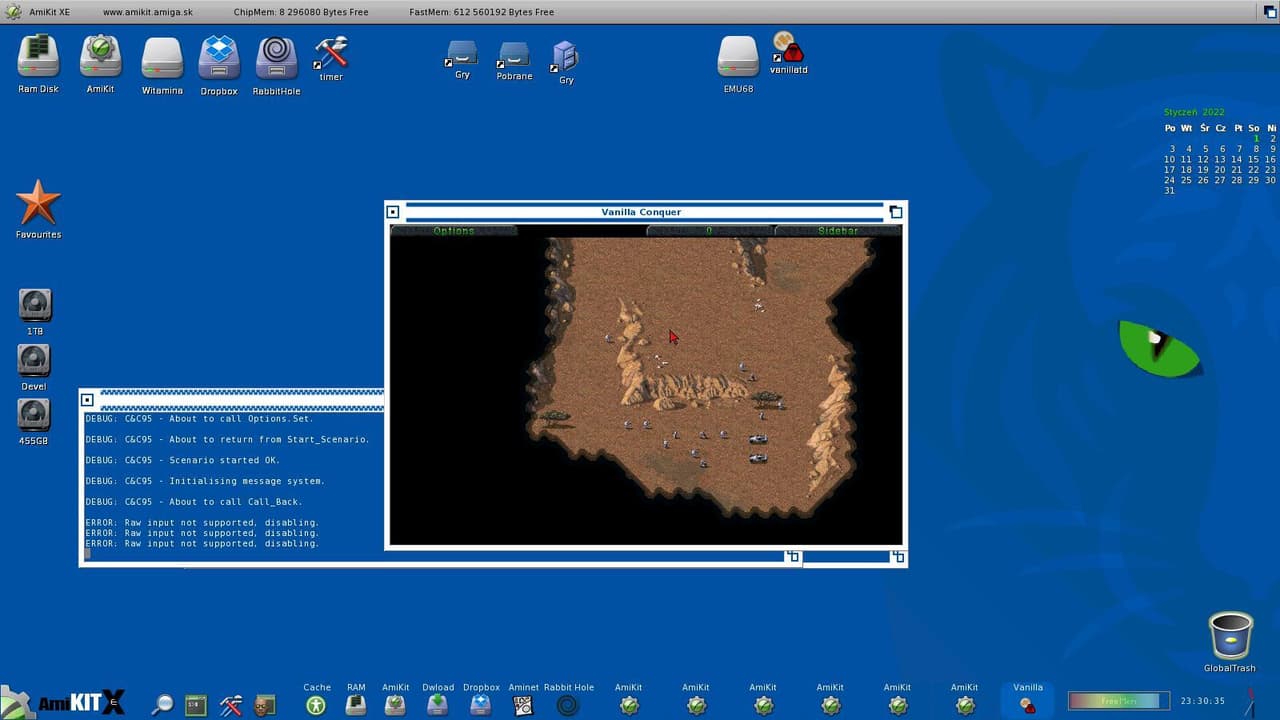This screenshot has width=1280, height=720.
Task: Open the RAM icon in the dock
Action: [x=356, y=705]
